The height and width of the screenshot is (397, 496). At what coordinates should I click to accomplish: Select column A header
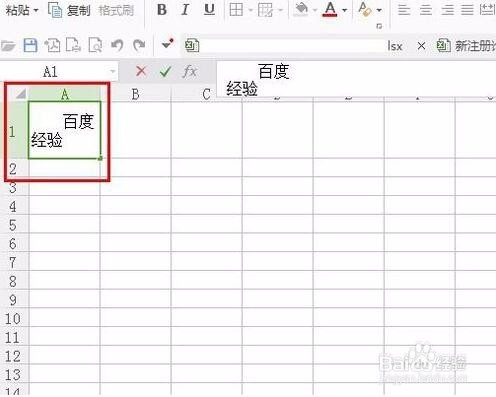pyautogui.click(x=65, y=94)
